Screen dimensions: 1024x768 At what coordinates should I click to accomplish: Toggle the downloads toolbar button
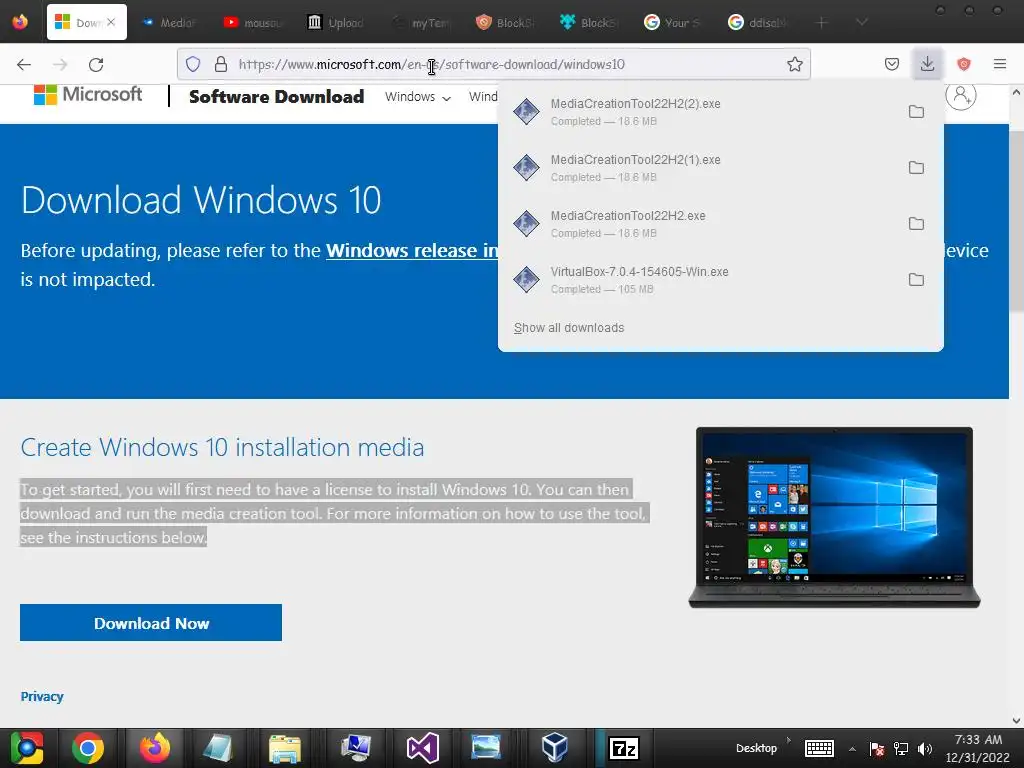tap(927, 64)
